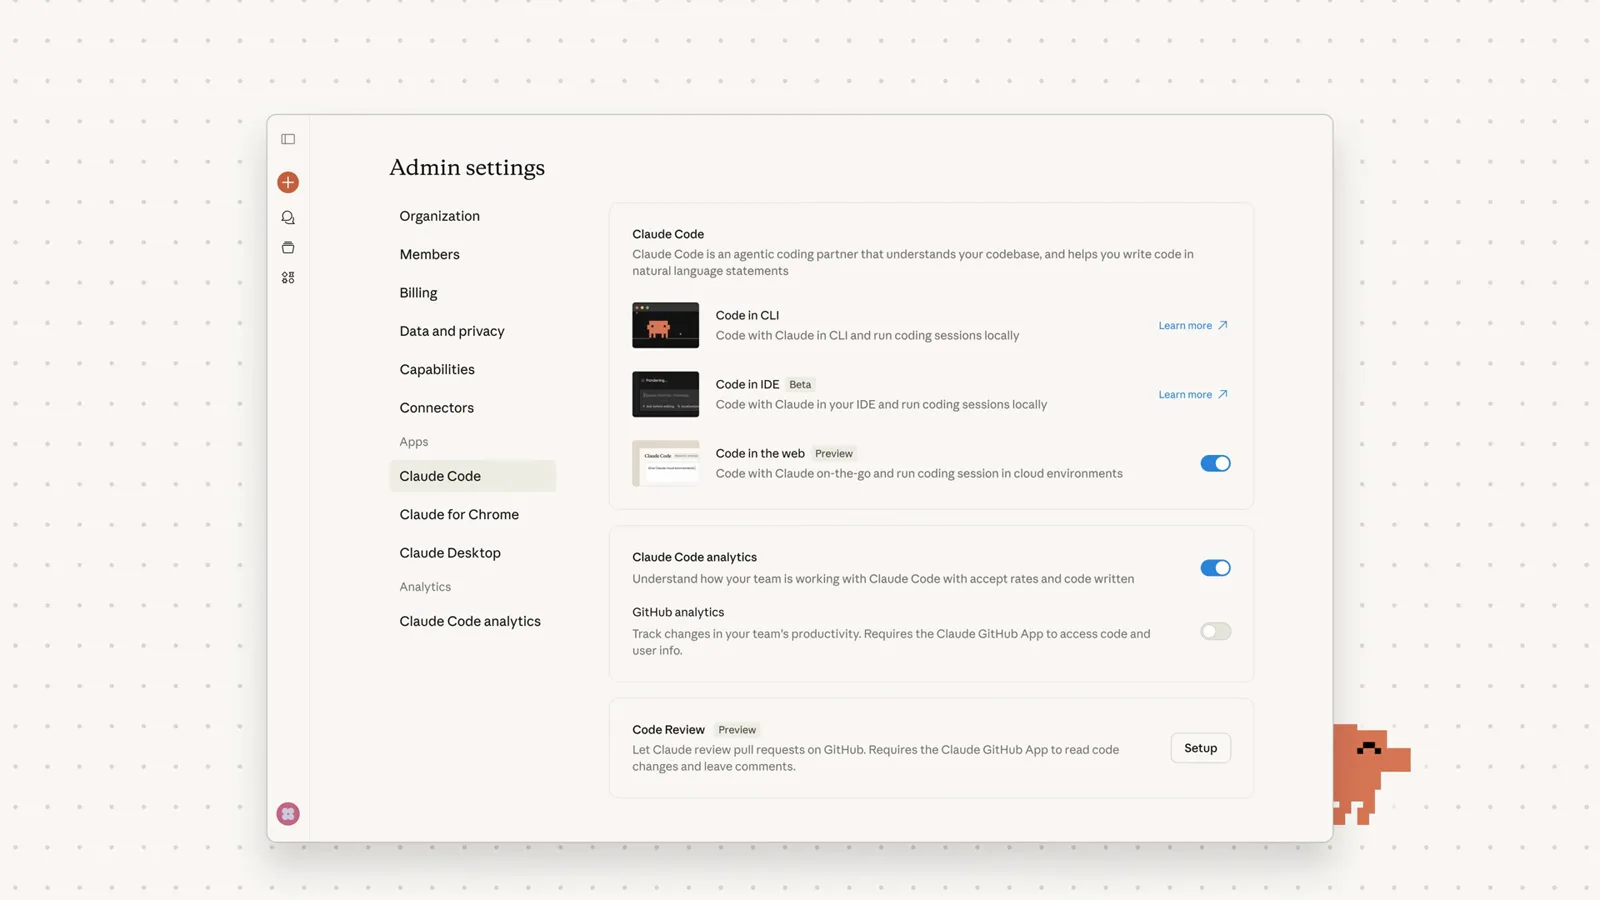
Task: Turn off Claude Code analytics toggle
Action: 1215,568
